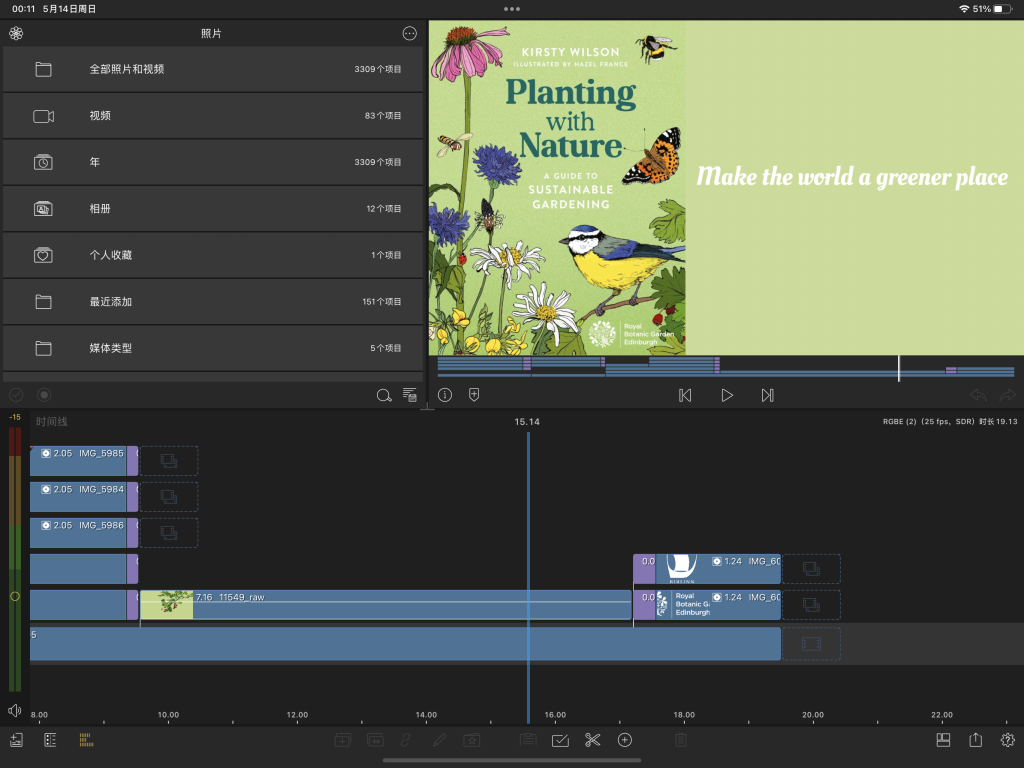The height and width of the screenshot is (768, 1024).
Task: Click the clipboard paste icon
Action: click(x=528, y=739)
